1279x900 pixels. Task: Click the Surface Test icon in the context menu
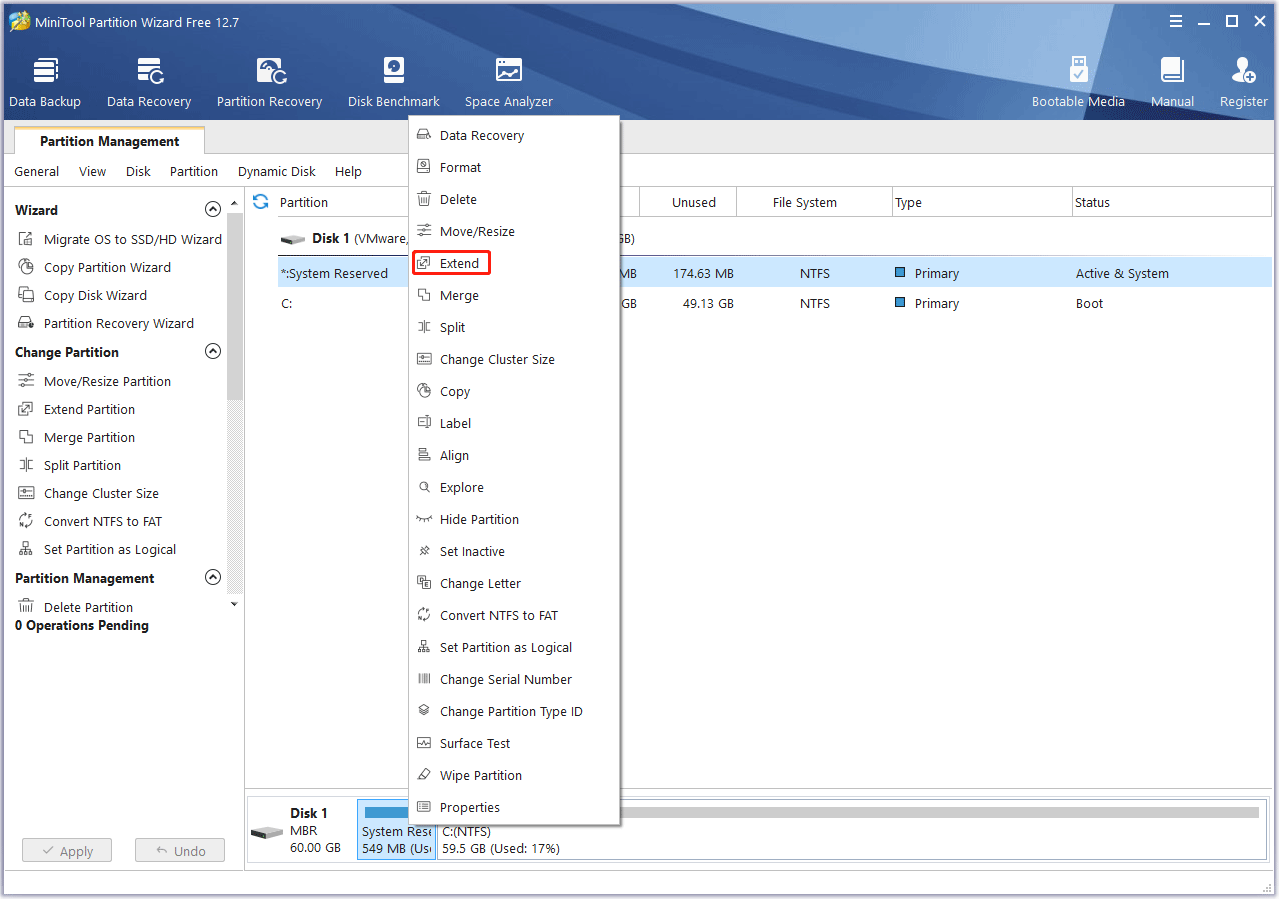click(x=424, y=743)
